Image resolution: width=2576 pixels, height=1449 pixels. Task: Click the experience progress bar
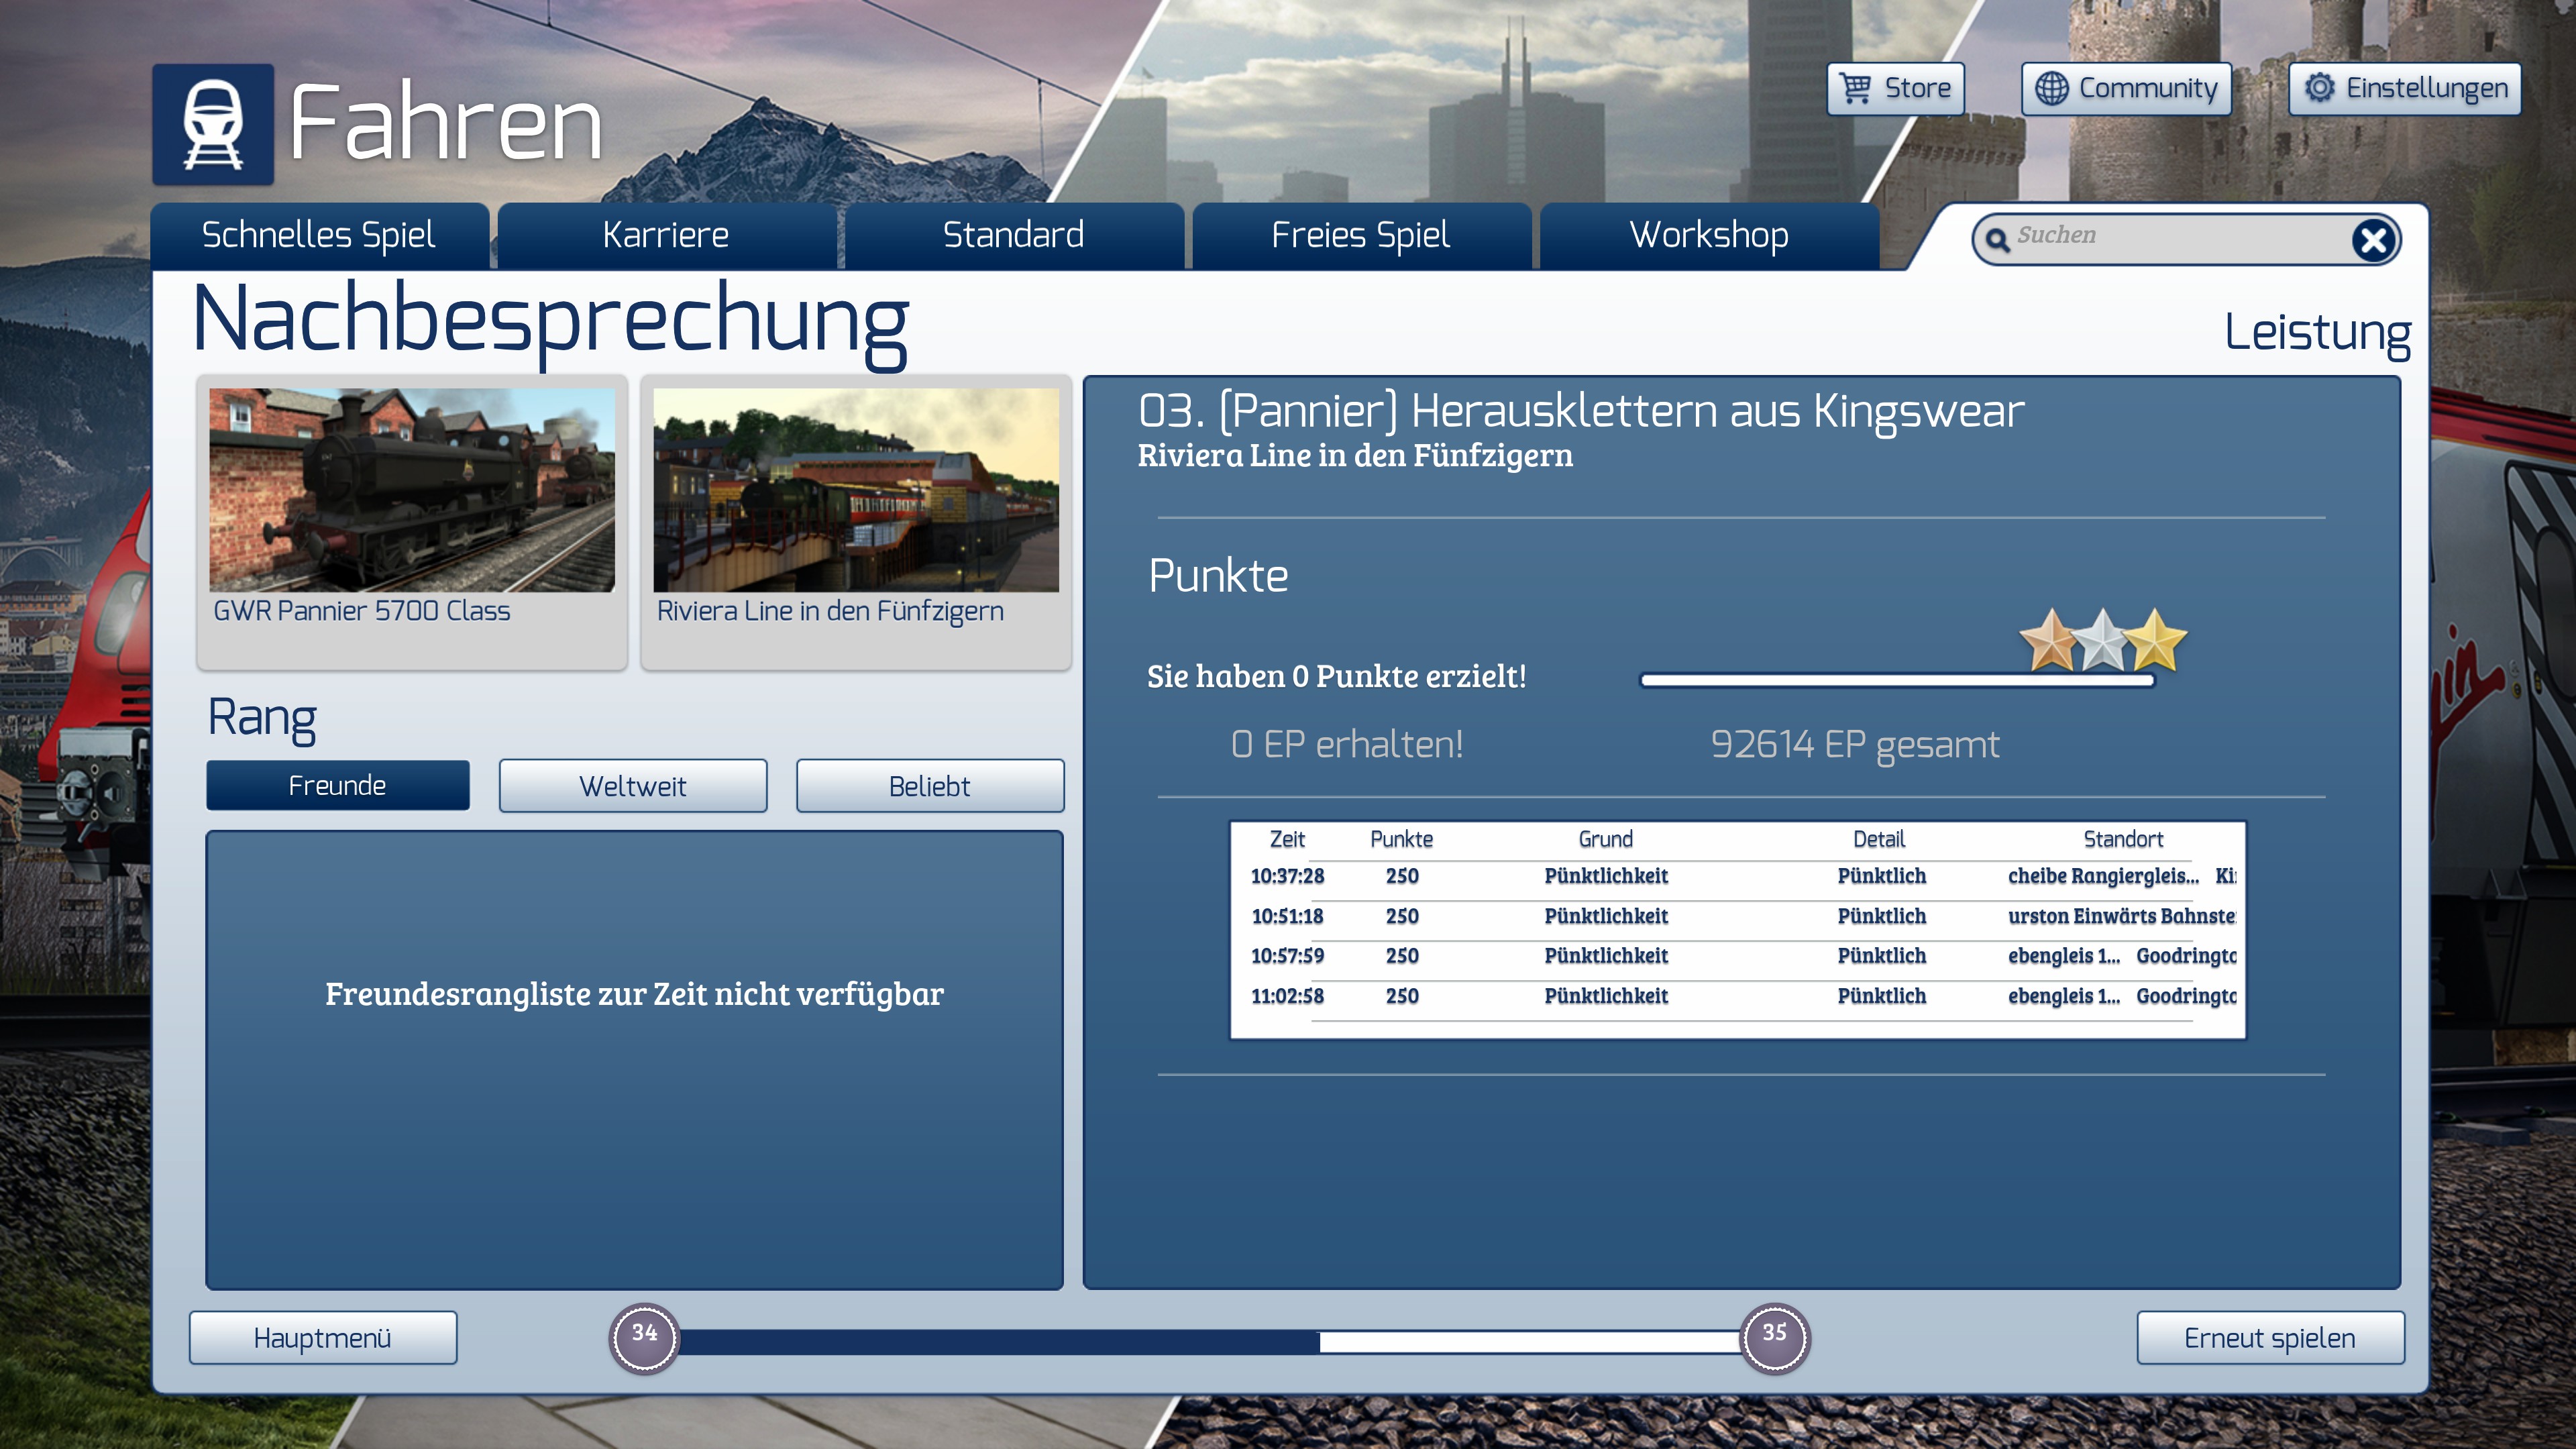click(1210, 1340)
